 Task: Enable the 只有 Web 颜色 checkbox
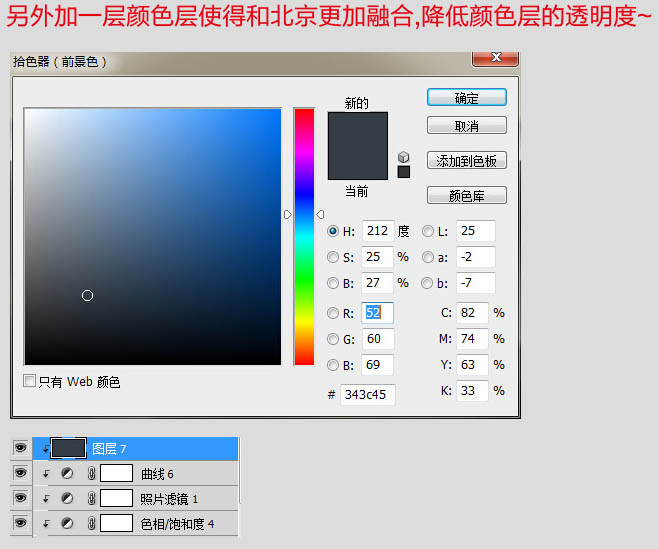pos(29,380)
